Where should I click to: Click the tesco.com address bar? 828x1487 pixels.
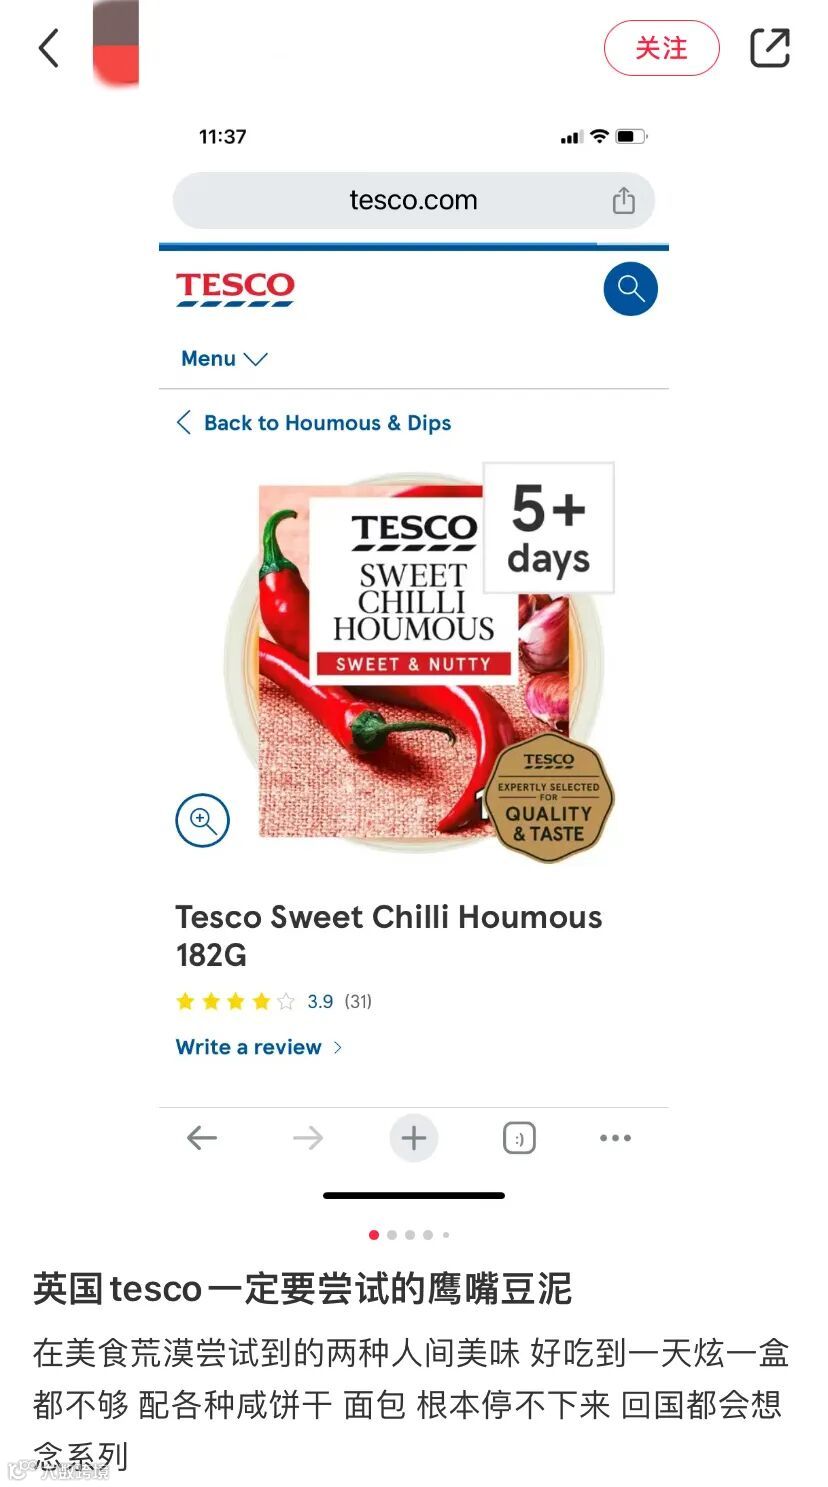tap(414, 200)
